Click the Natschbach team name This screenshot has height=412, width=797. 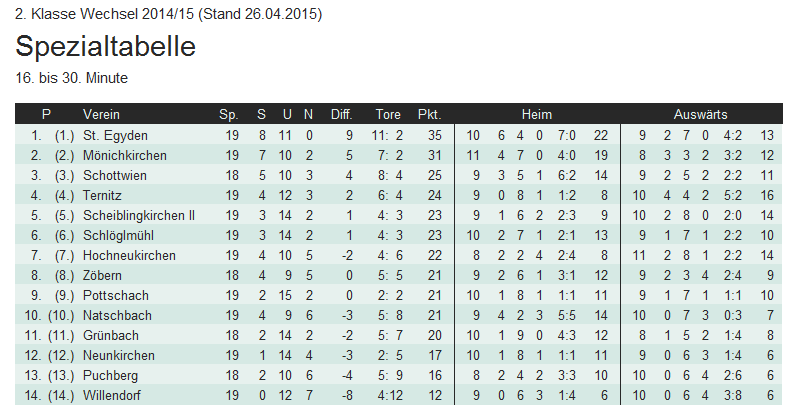click(x=117, y=315)
